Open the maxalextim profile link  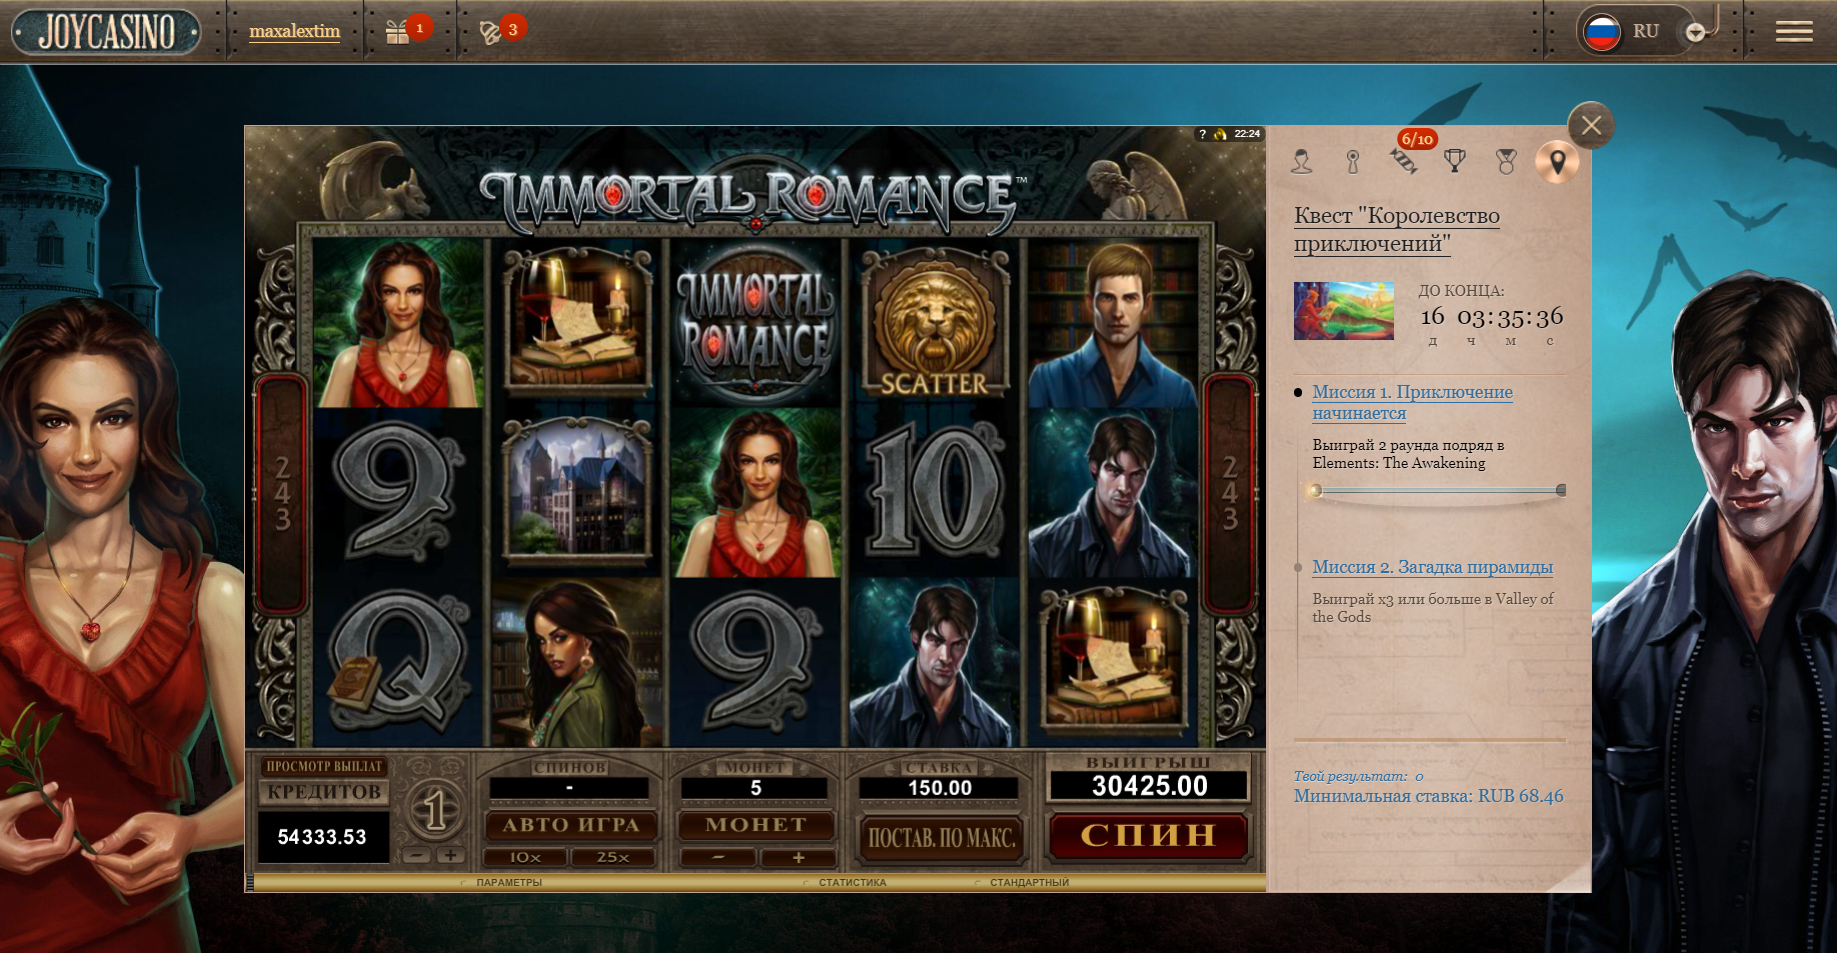tap(294, 31)
